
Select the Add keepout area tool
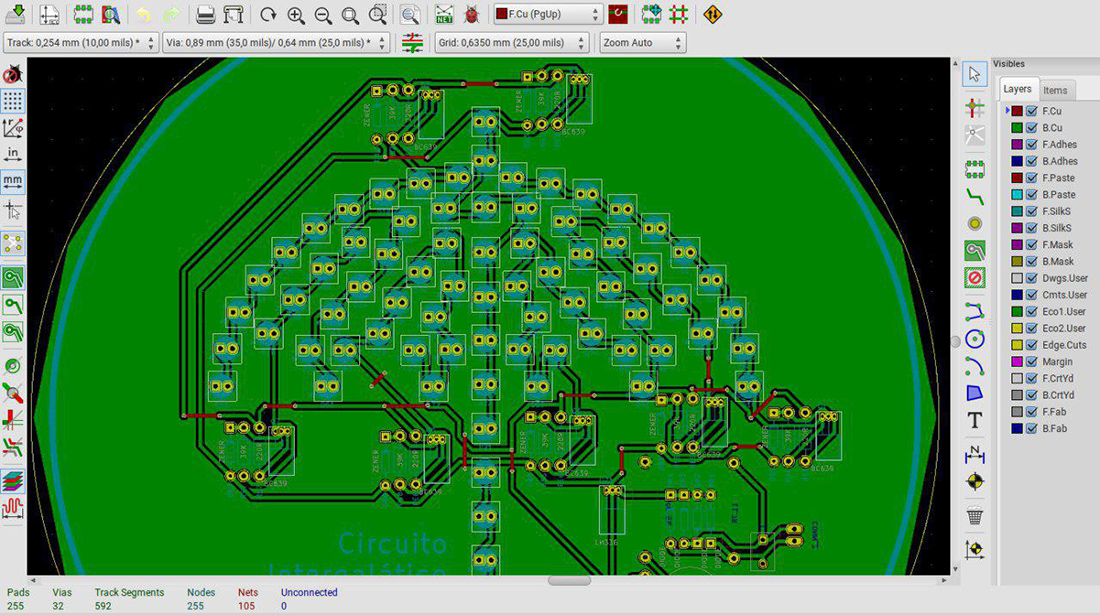tap(974, 278)
